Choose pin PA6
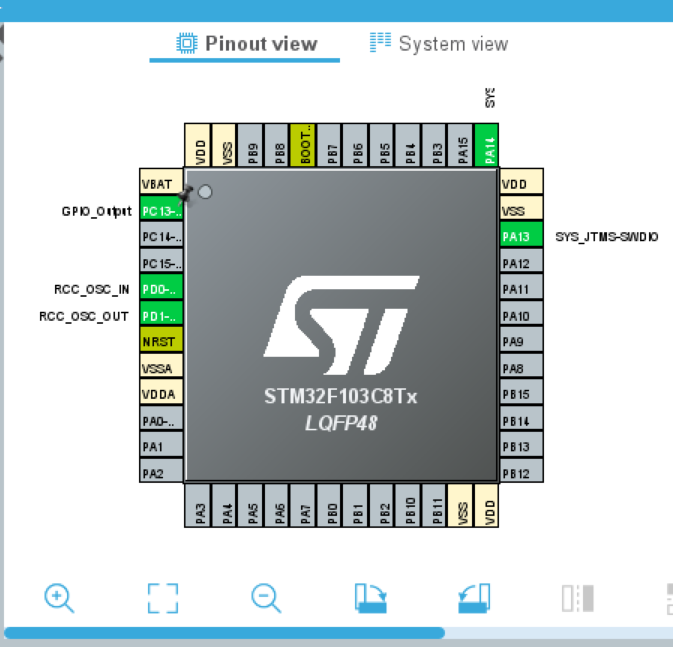The image size is (673, 647). click(277, 505)
